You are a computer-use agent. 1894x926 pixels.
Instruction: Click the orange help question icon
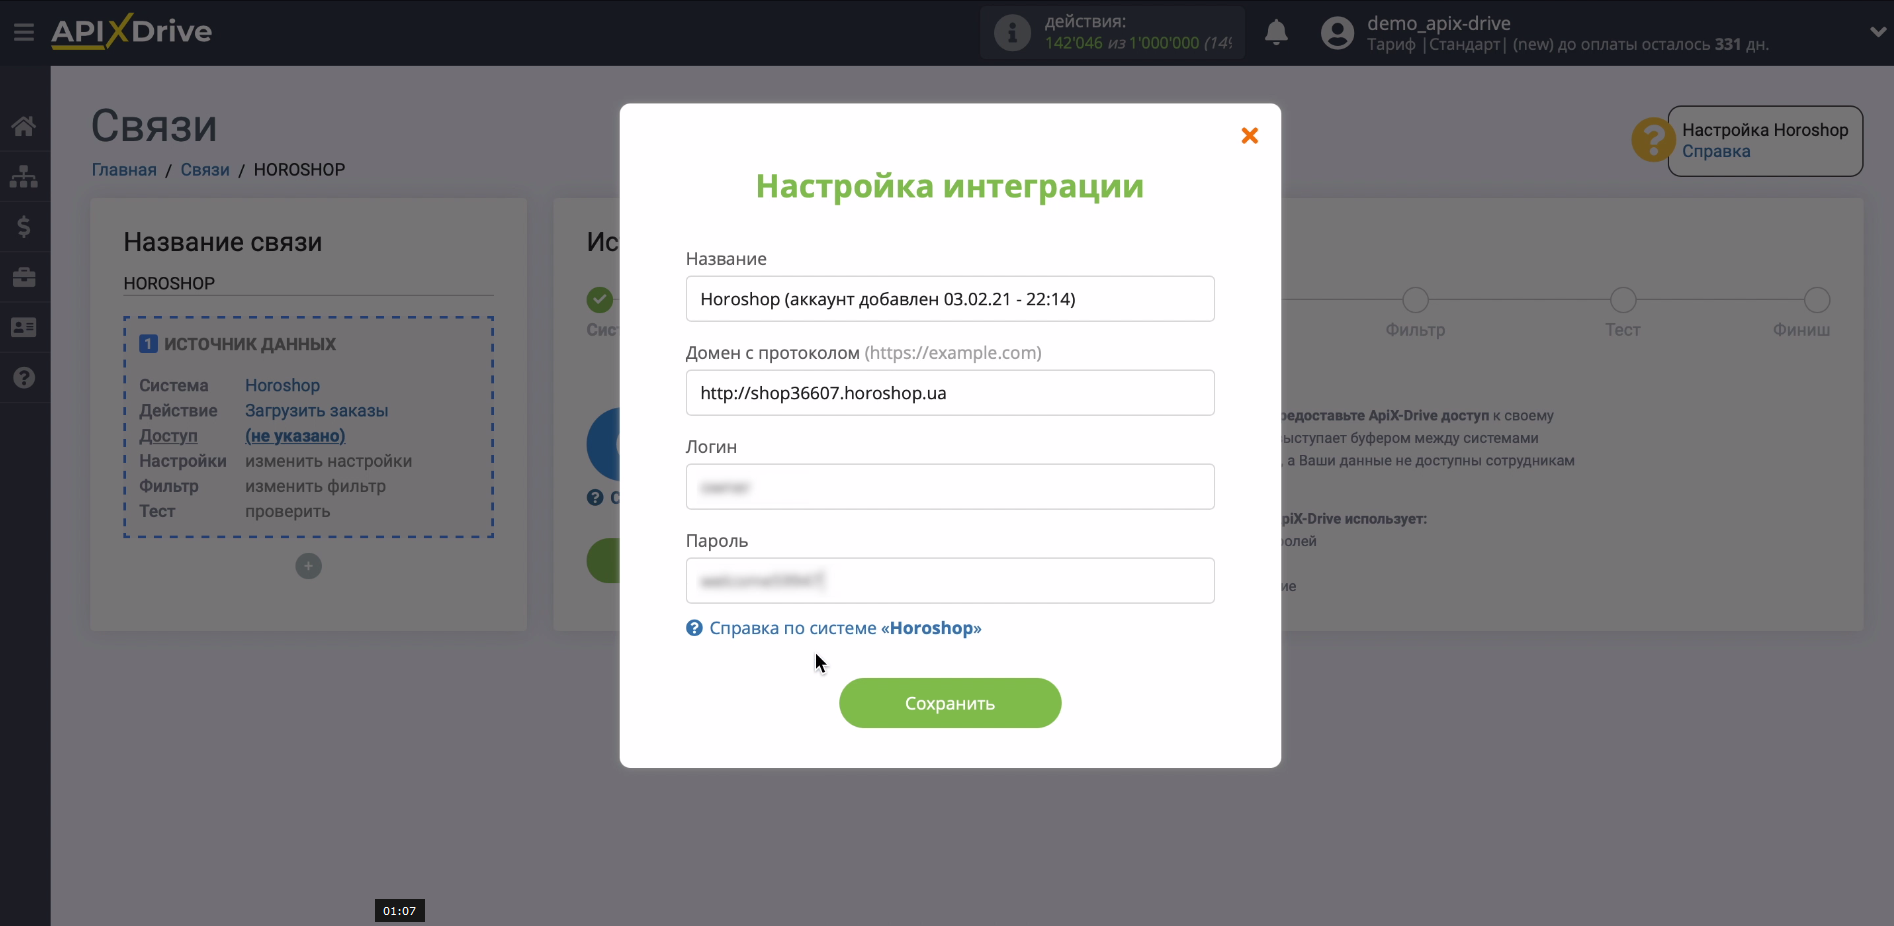[x=1653, y=140]
